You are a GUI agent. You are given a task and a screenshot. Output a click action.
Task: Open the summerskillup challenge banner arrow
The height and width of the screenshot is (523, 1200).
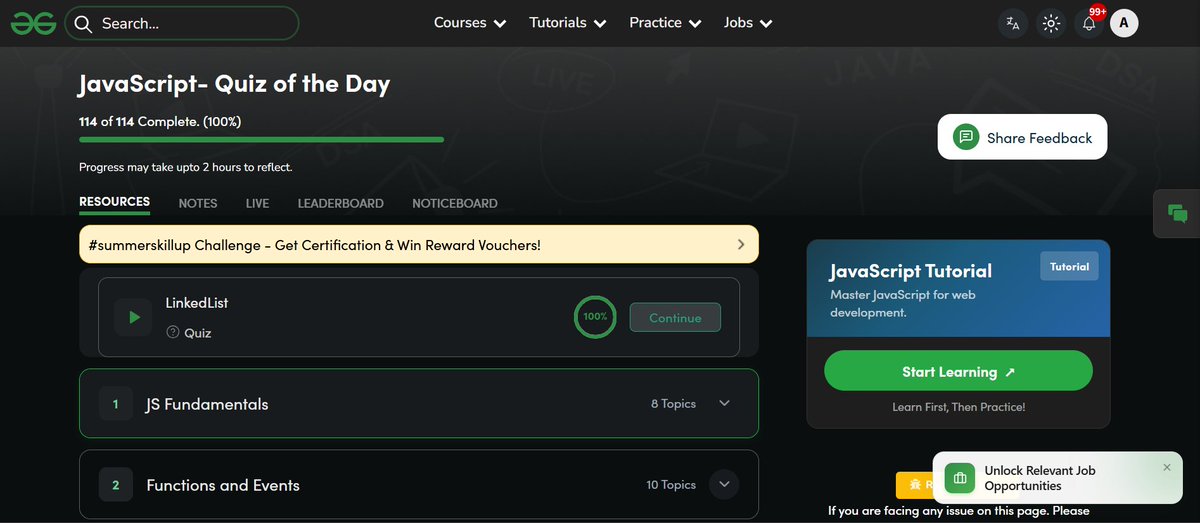(741, 244)
